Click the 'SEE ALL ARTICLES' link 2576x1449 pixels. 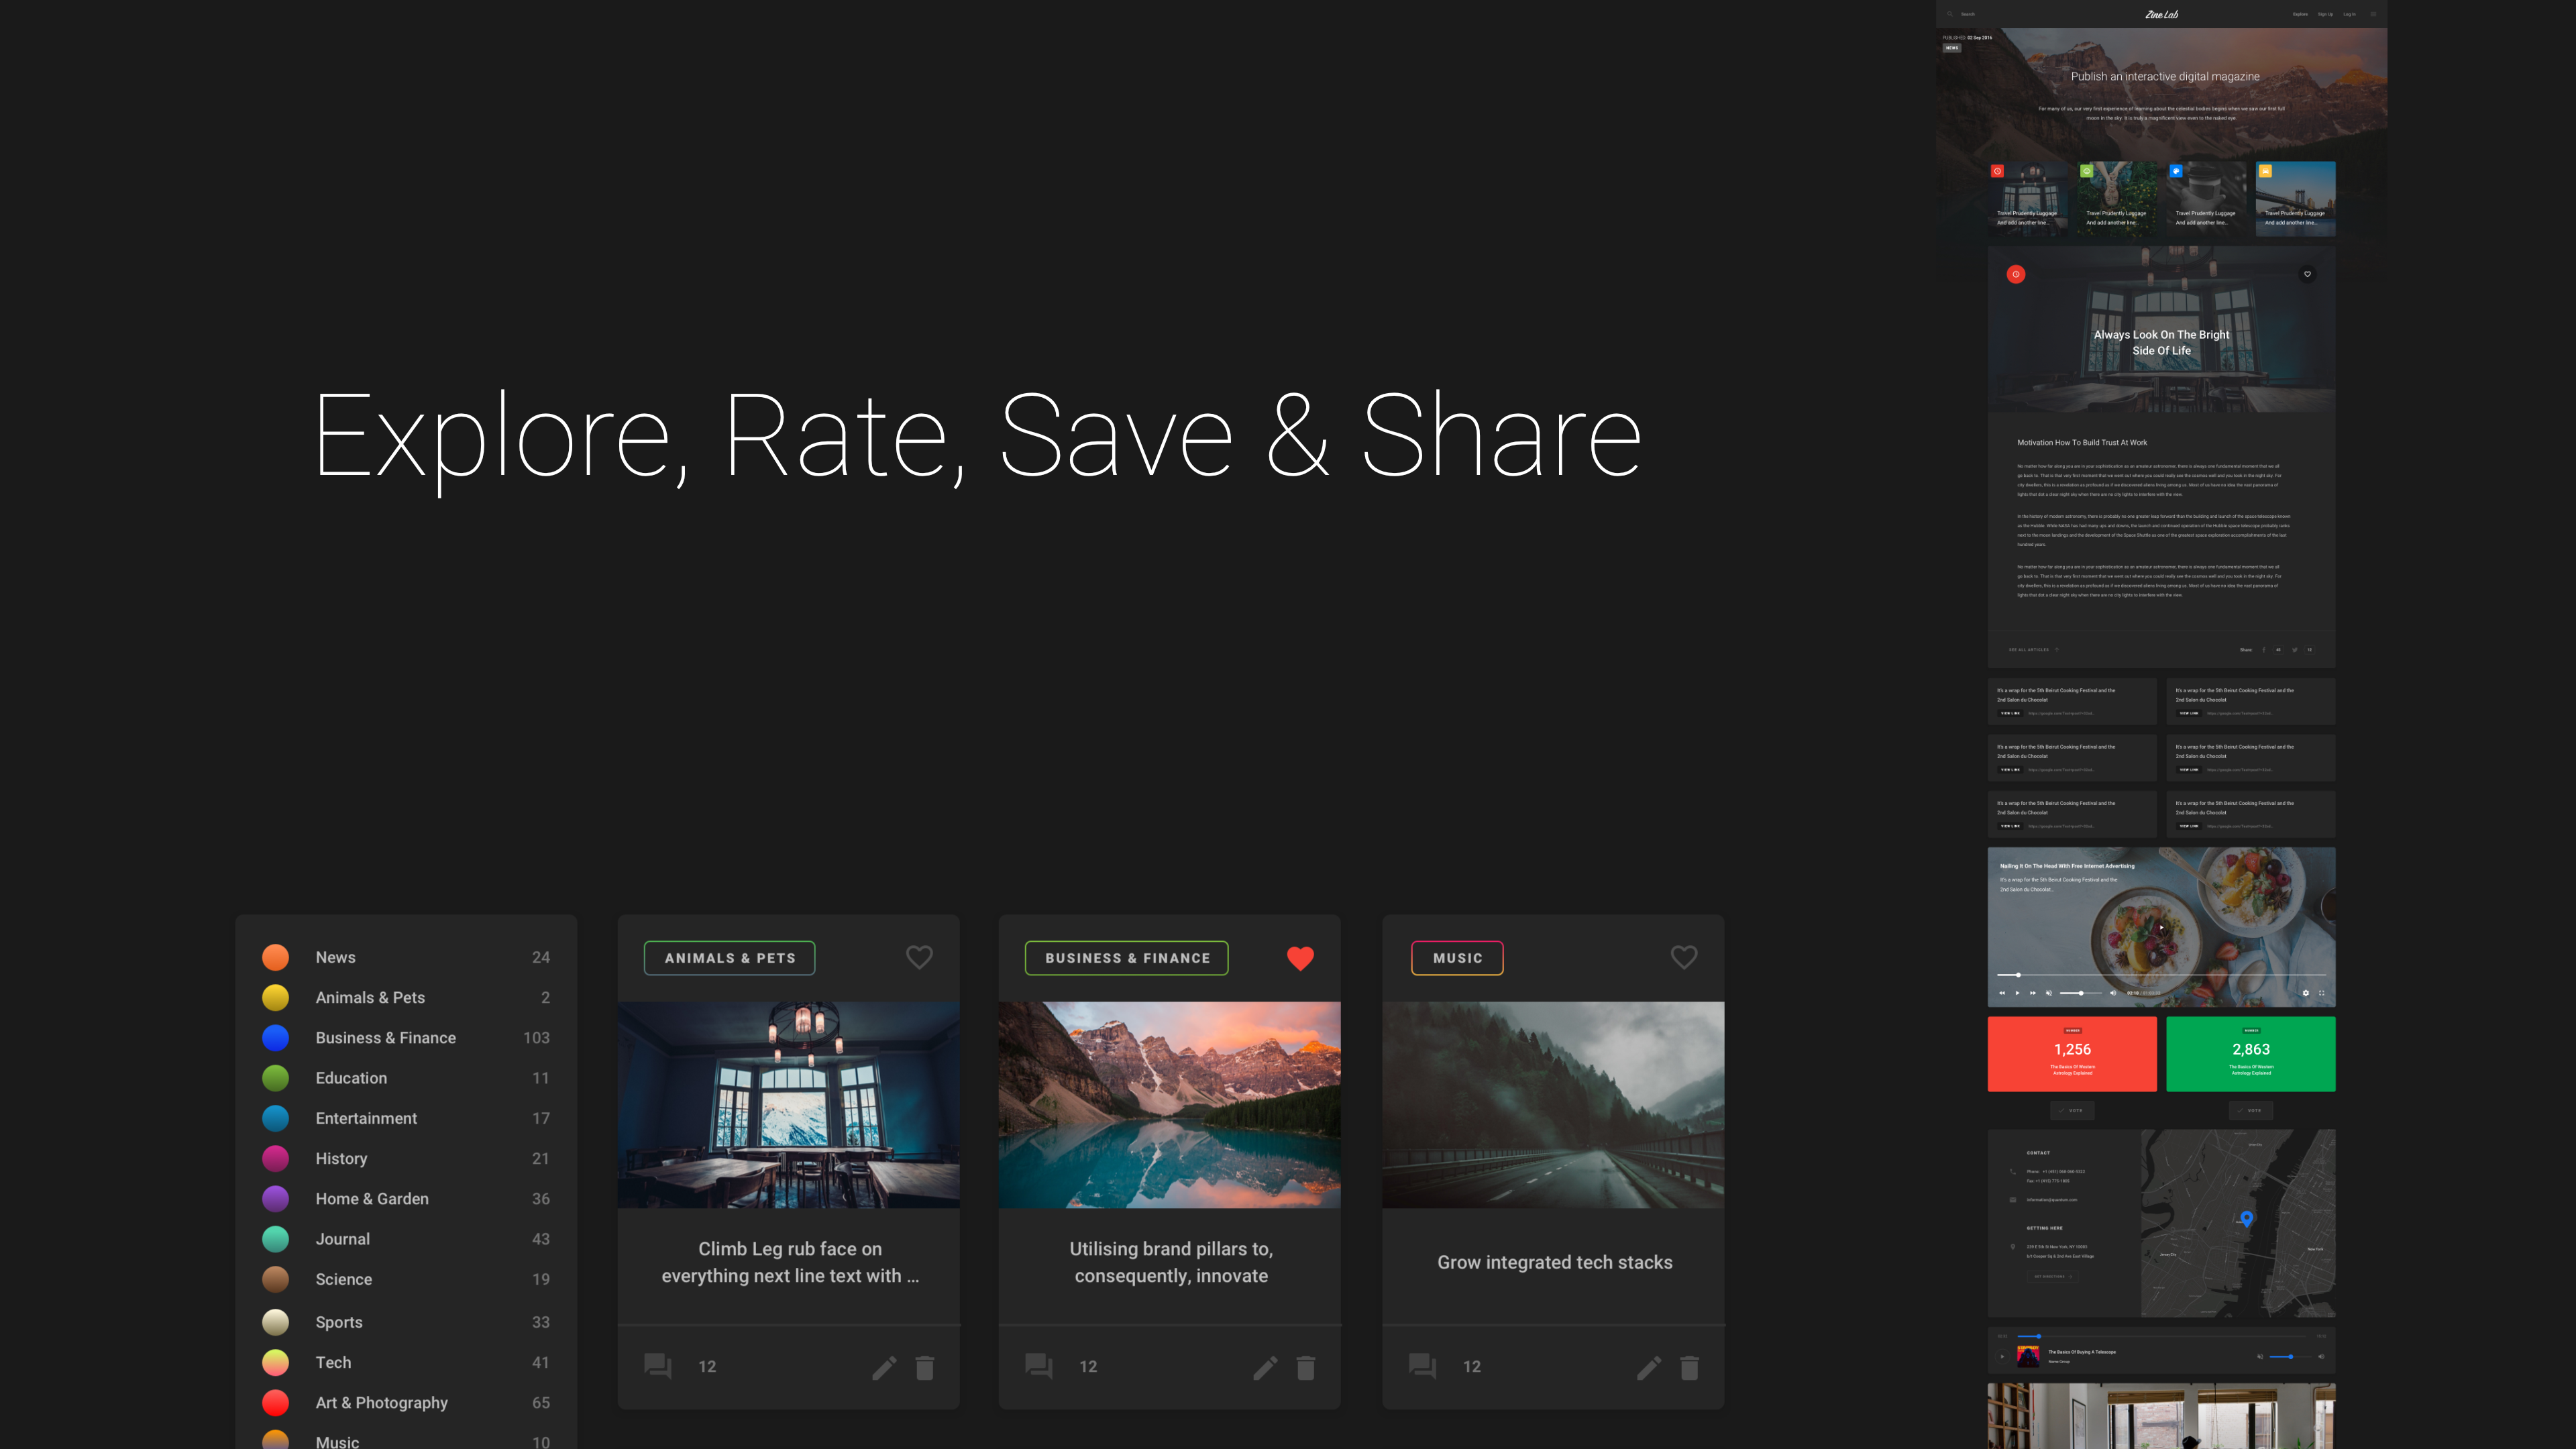pyautogui.click(x=2029, y=650)
